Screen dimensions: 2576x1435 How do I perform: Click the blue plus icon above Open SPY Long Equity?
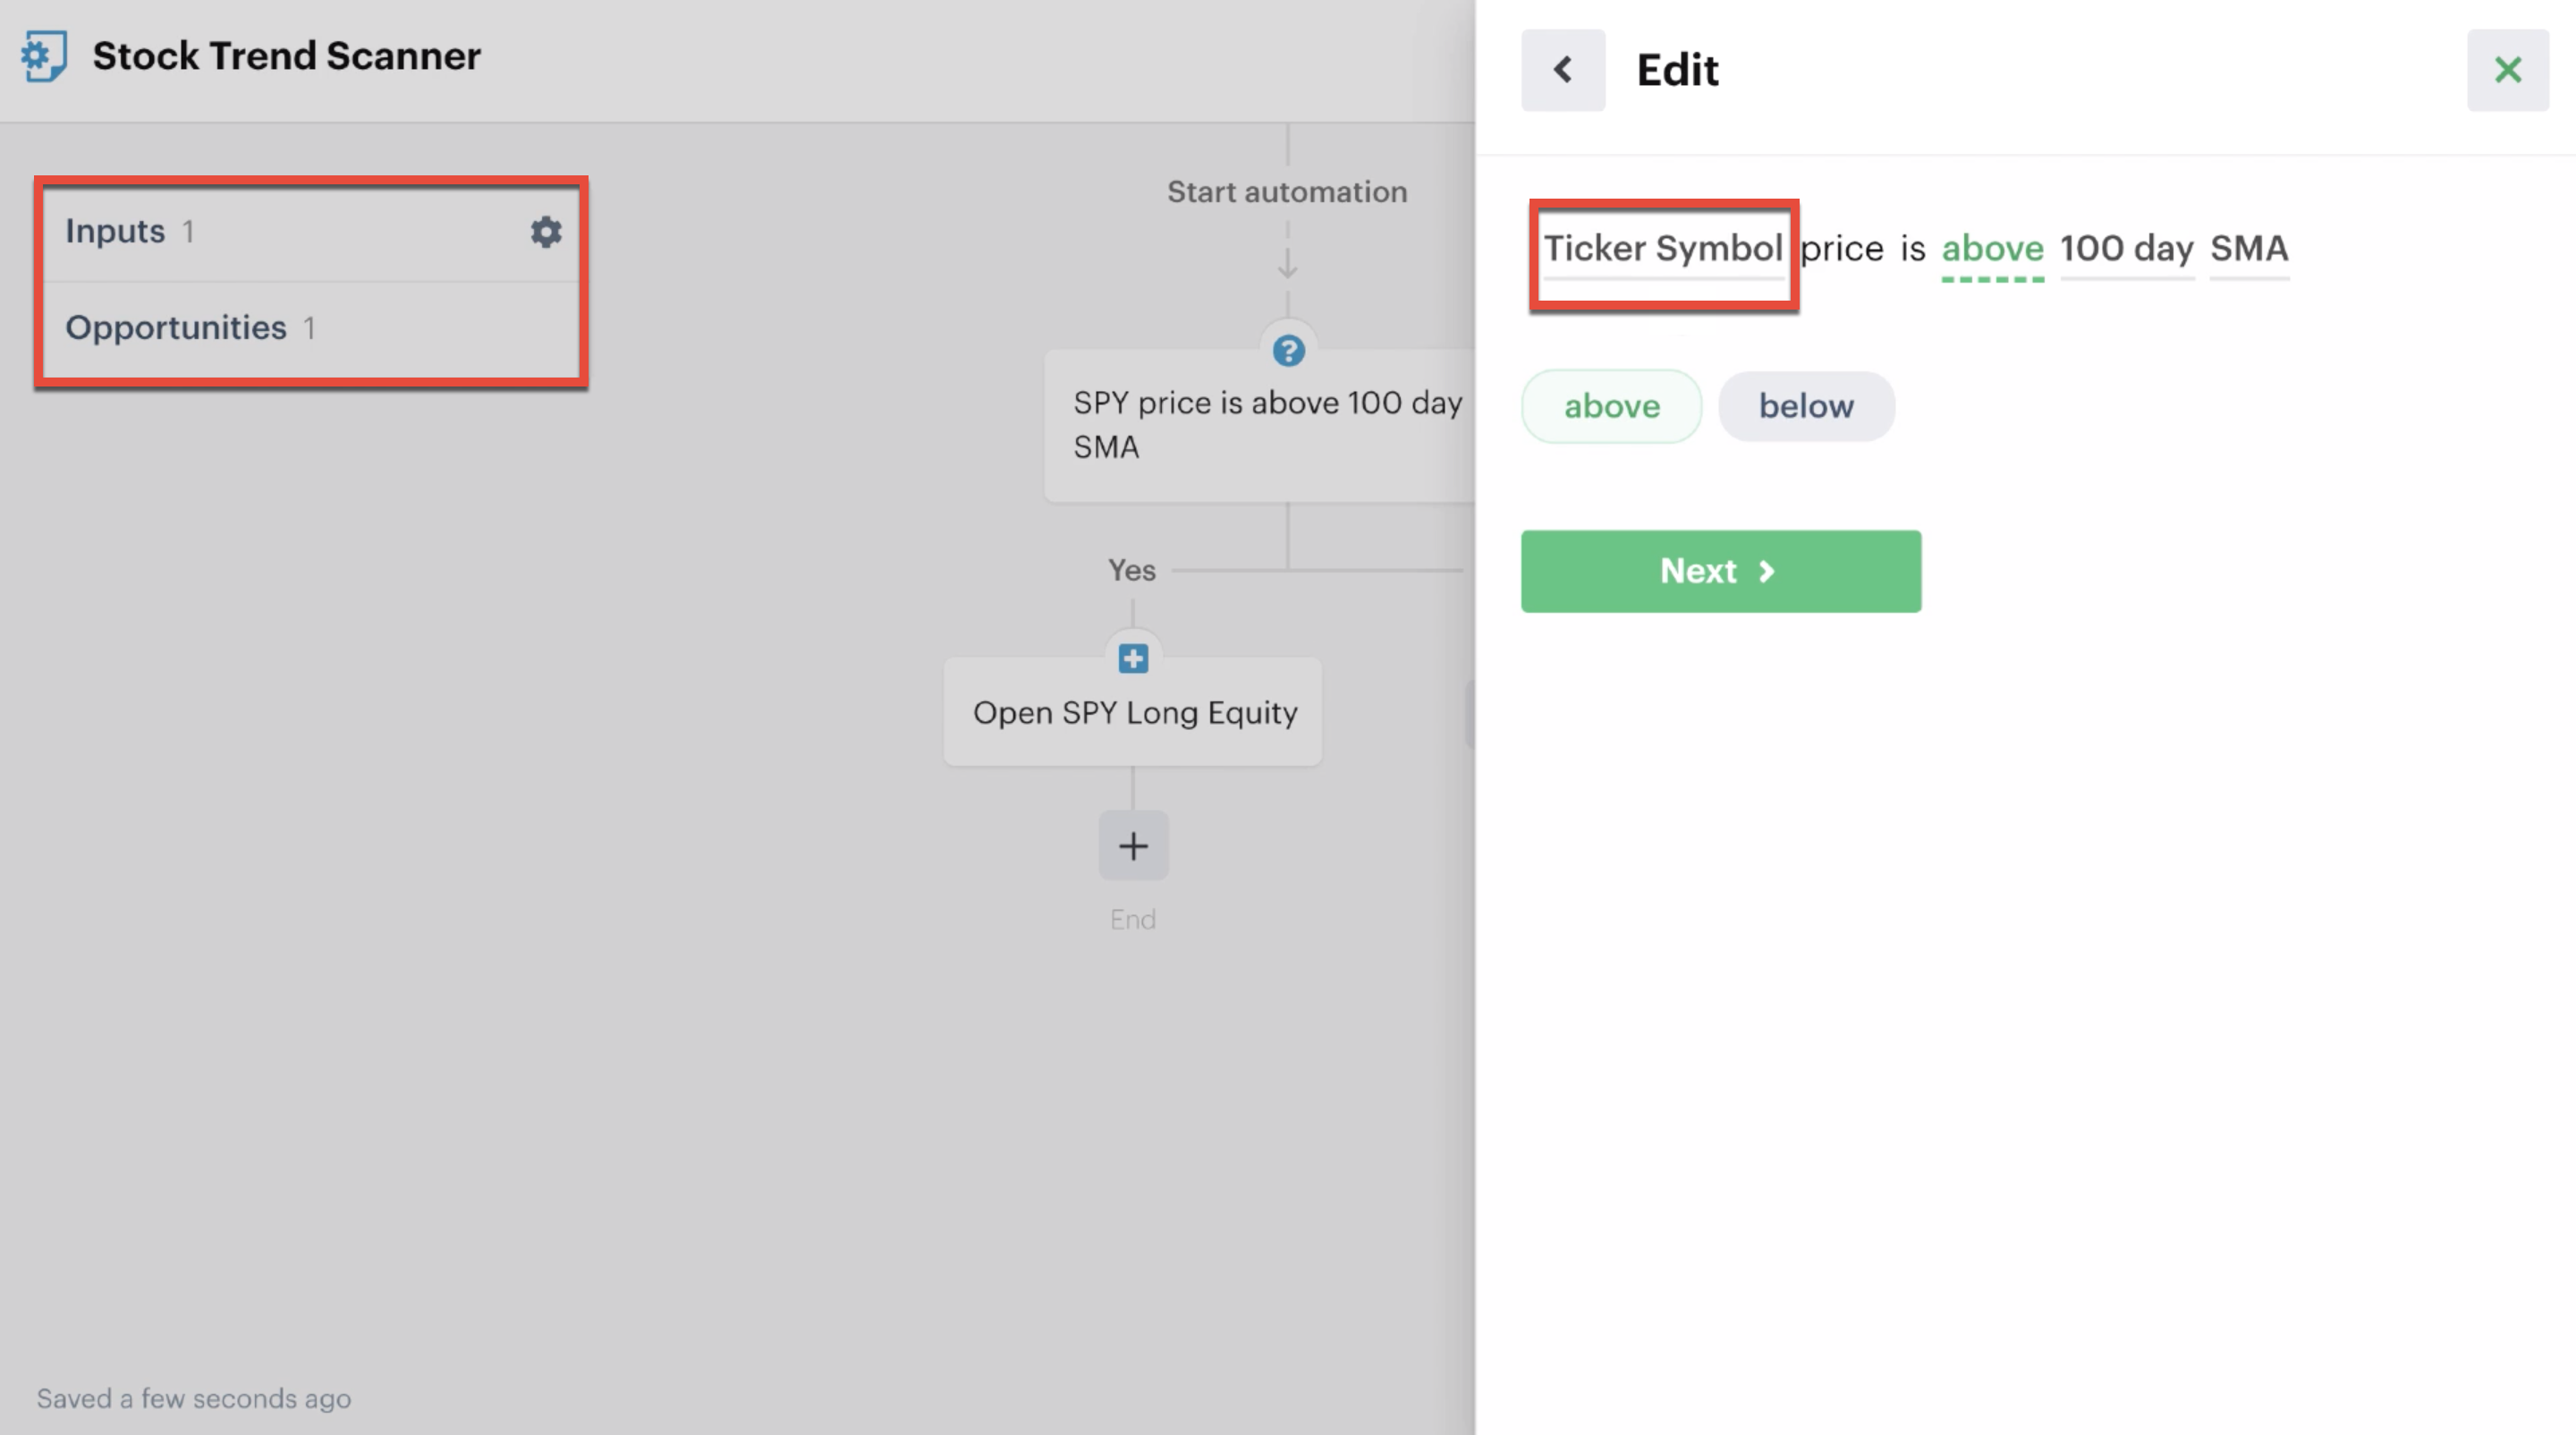(x=1133, y=659)
